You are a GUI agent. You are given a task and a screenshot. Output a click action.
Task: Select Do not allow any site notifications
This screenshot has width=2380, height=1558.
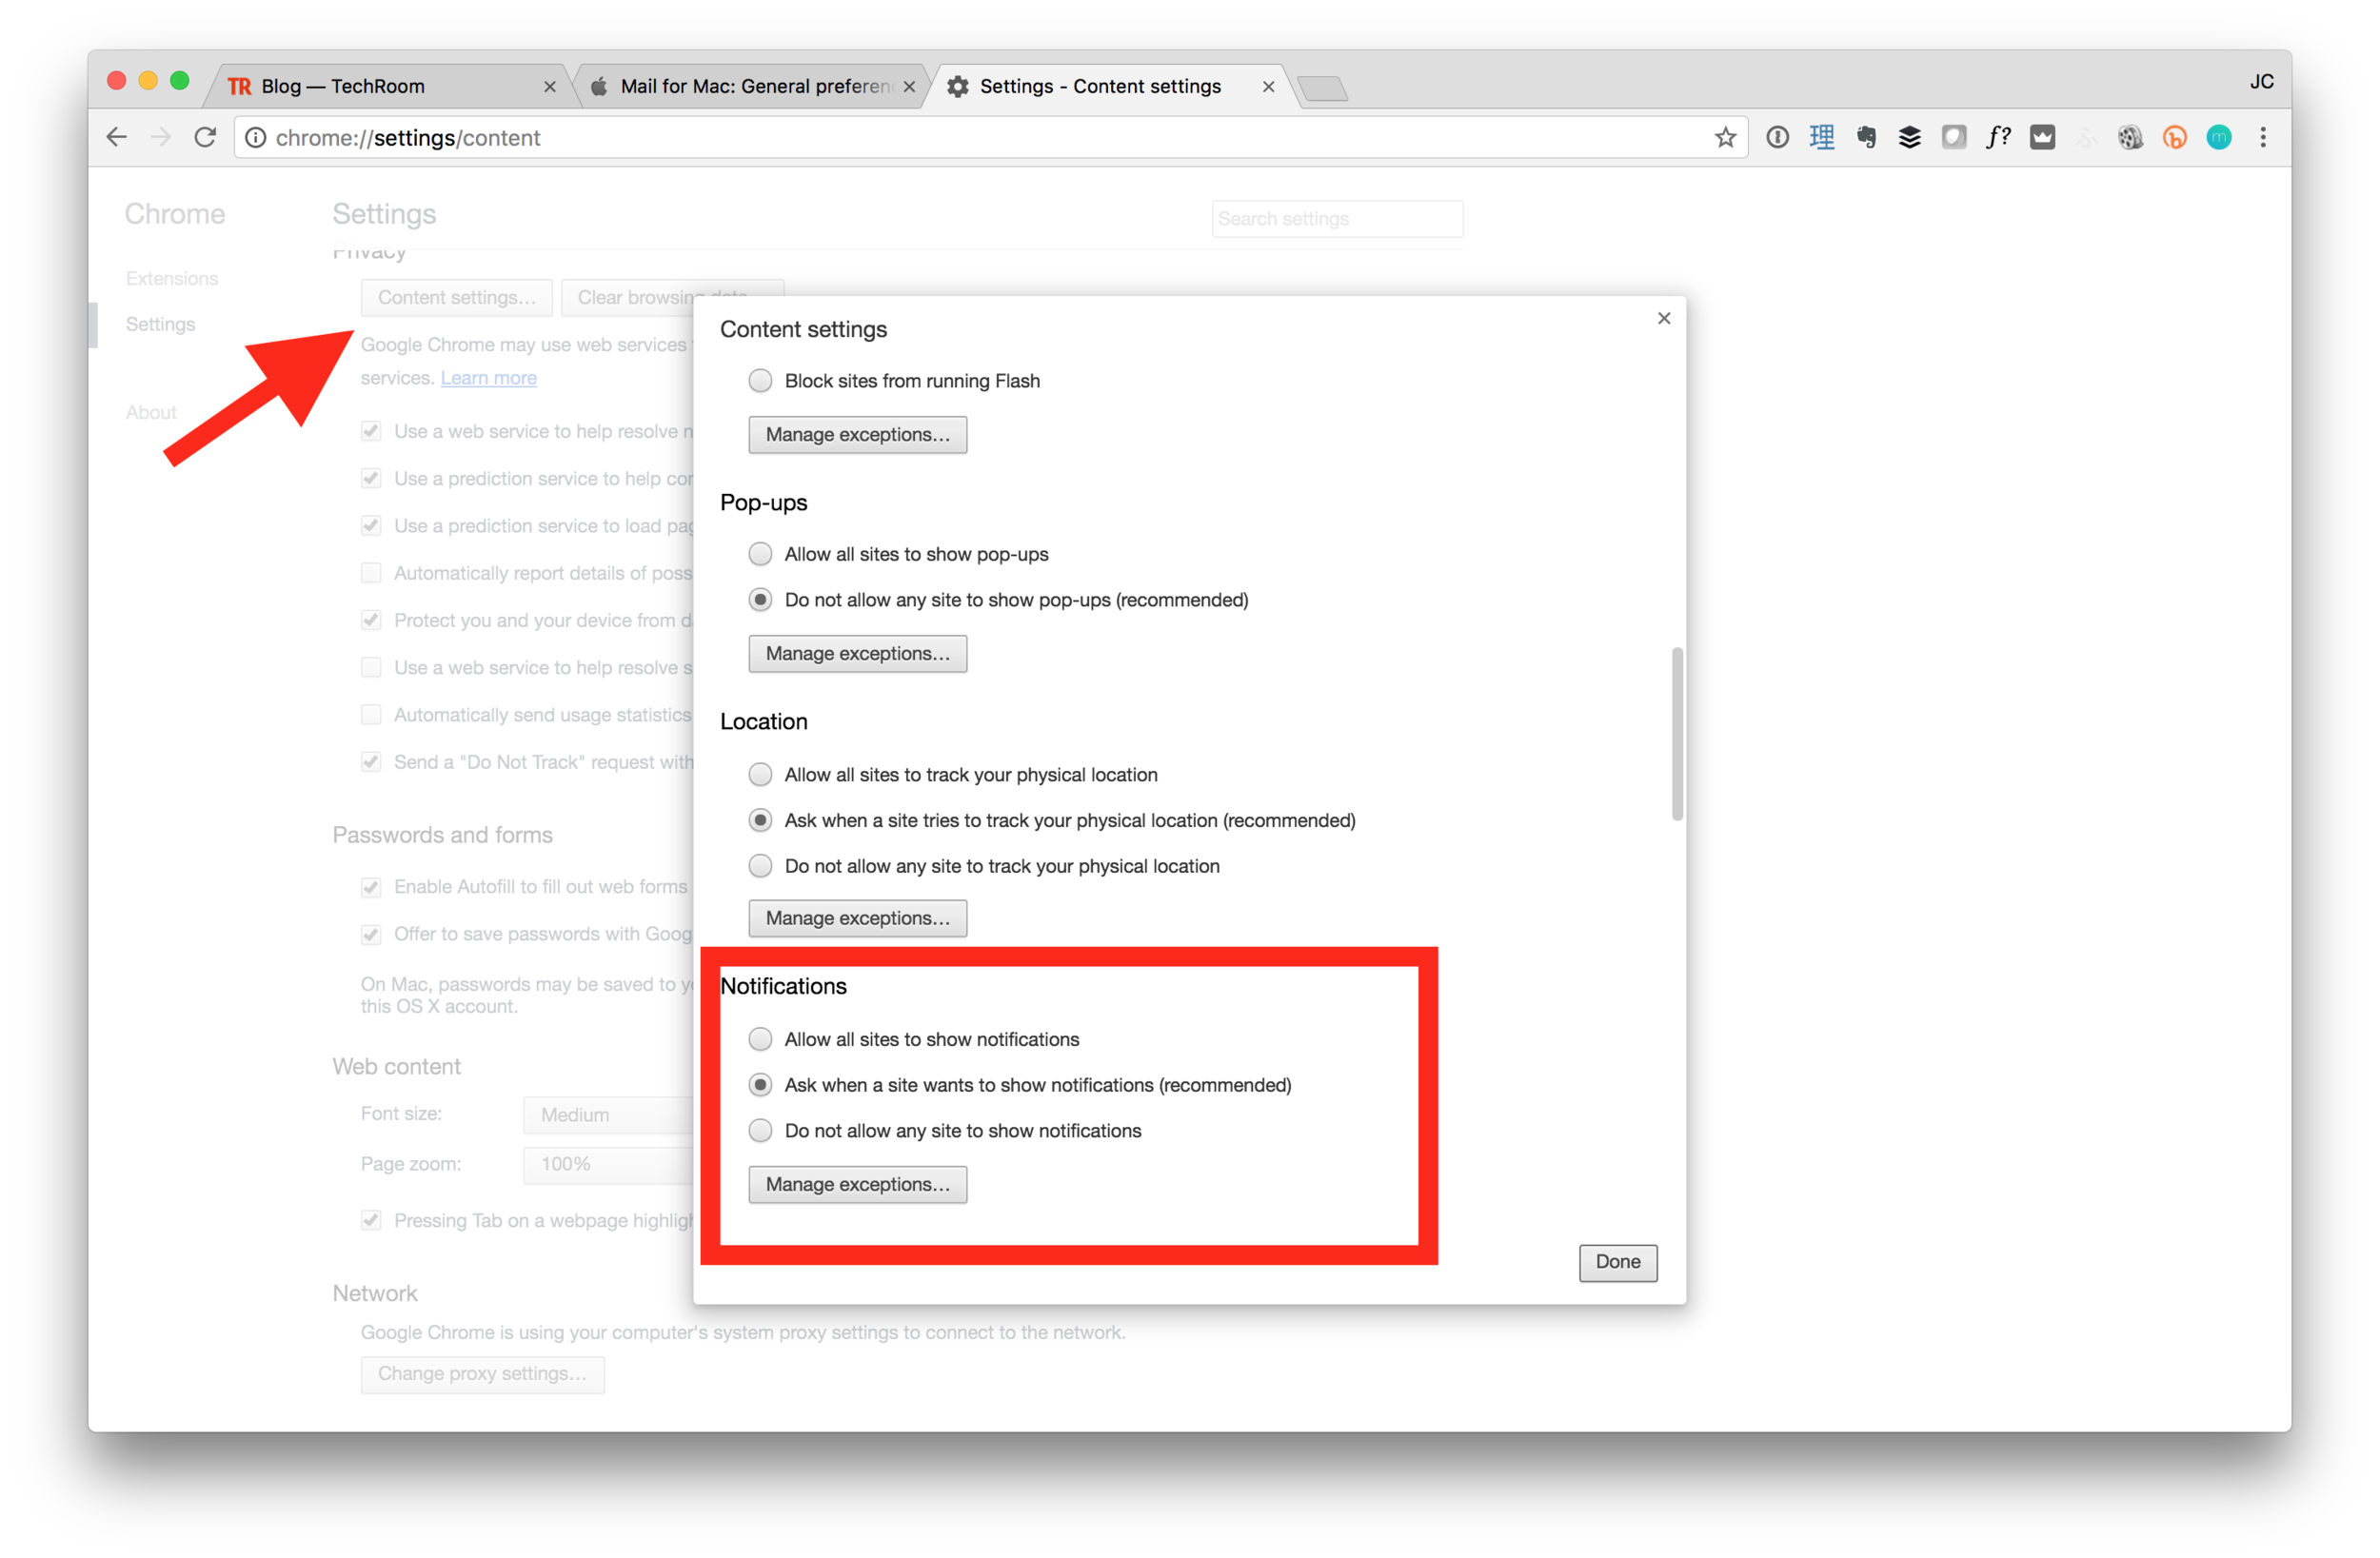click(x=760, y=1131)
